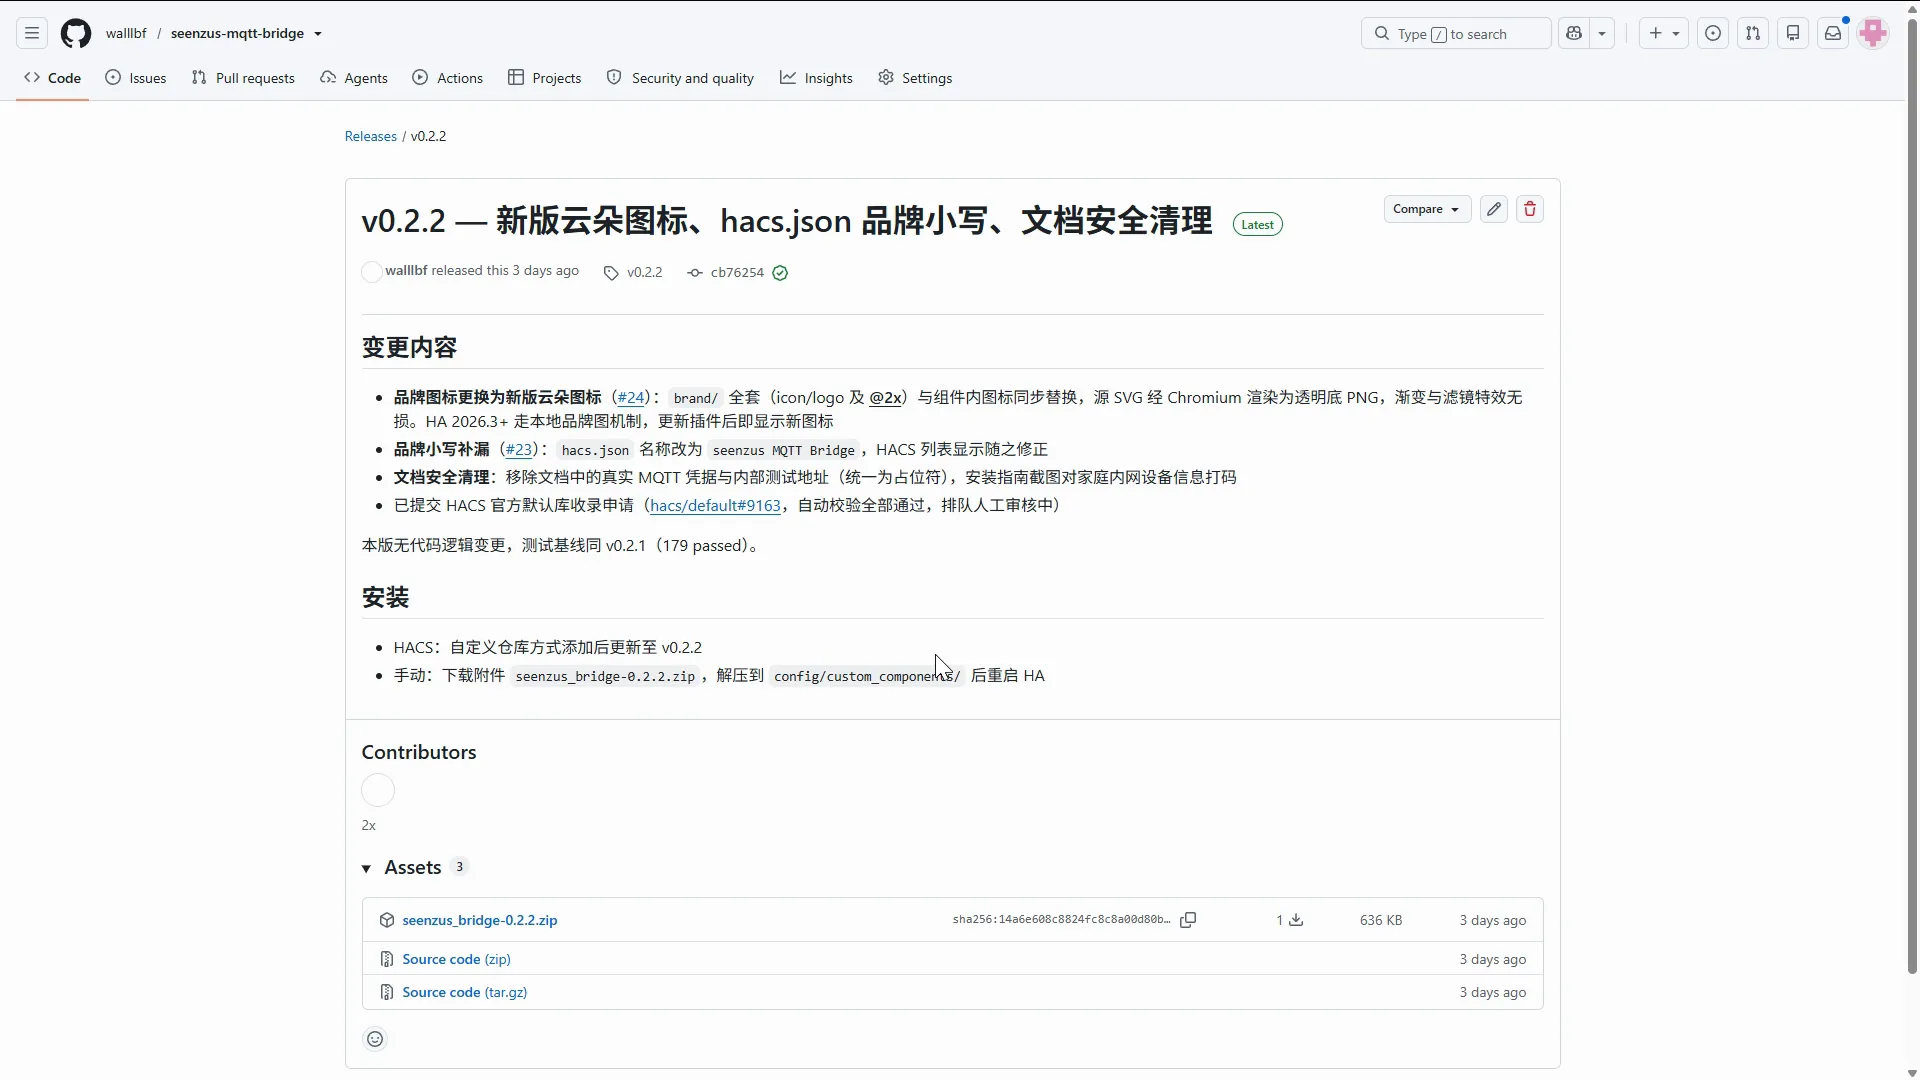Delete this release with trash icon
Viewport: 1920px width, 1080px height.
pyautogui.click(x=1530, y=209)
